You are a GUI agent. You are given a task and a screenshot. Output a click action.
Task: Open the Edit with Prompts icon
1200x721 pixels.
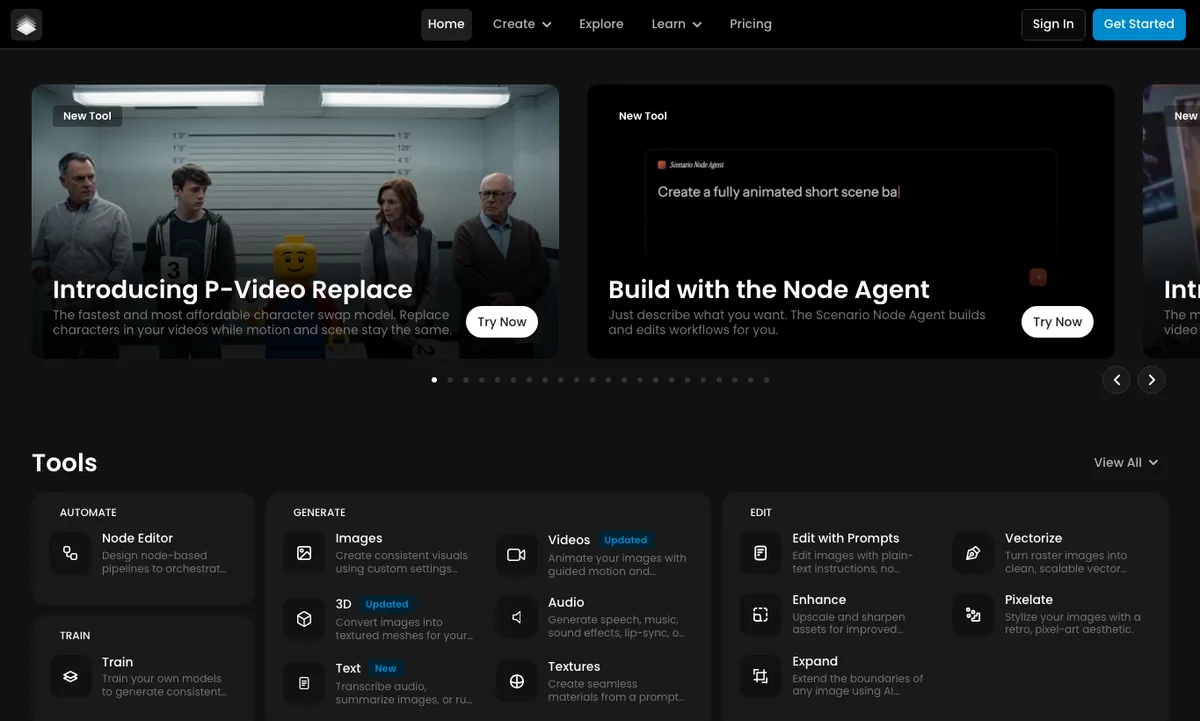coord(761,553)
